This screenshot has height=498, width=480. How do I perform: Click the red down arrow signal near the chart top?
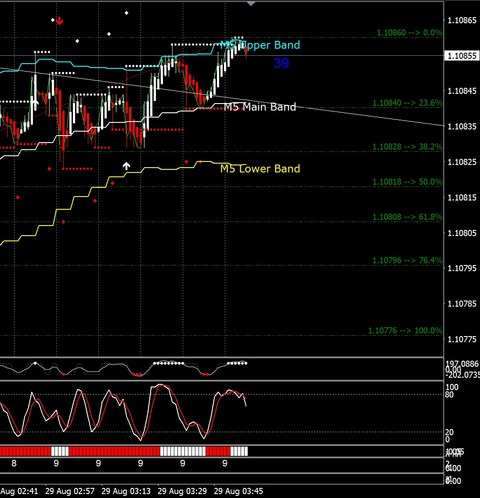click(60, 21)
